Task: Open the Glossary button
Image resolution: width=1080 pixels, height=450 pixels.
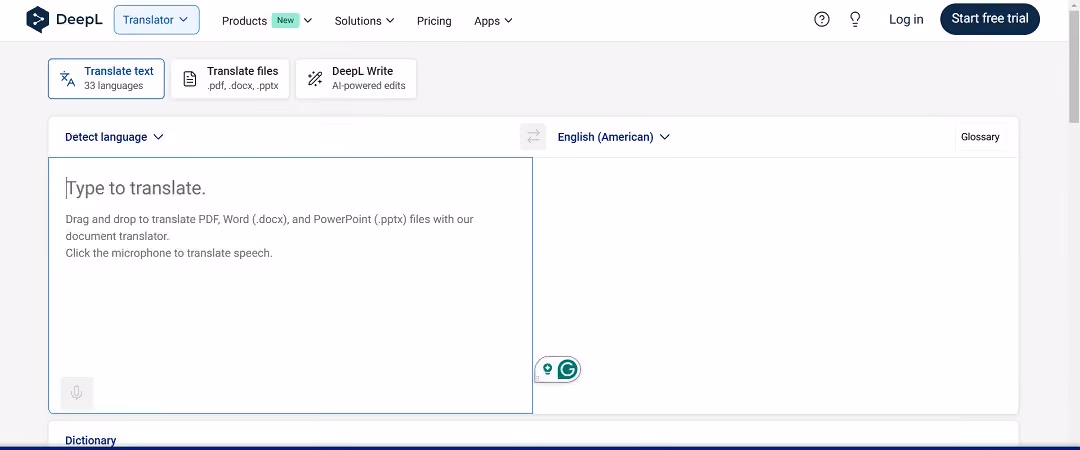Action: coord(980,136)
